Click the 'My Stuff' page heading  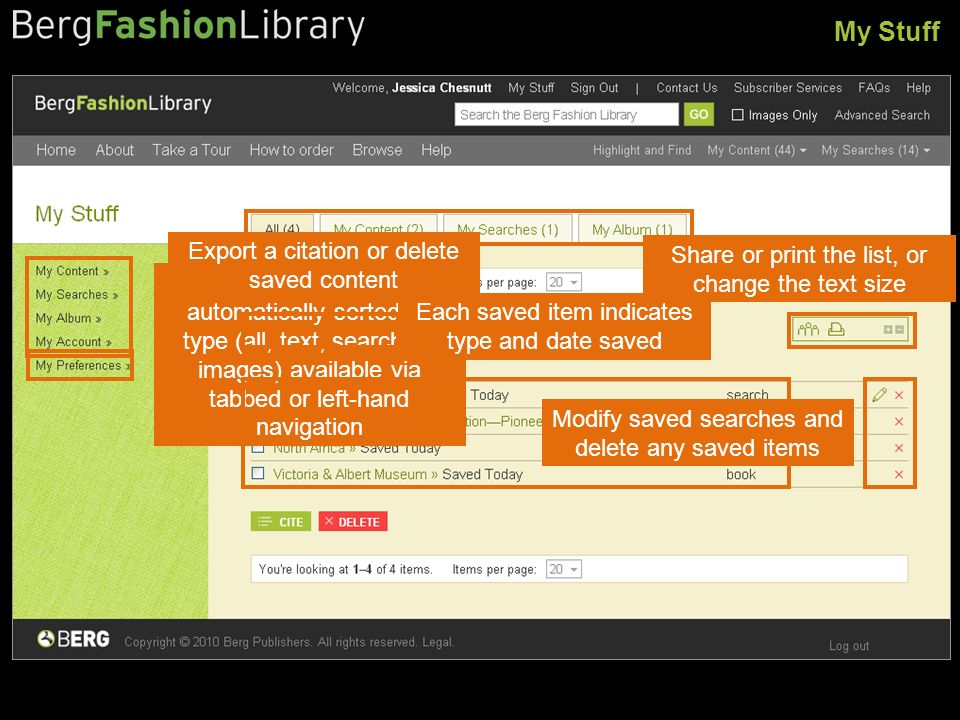pos(77,214)
